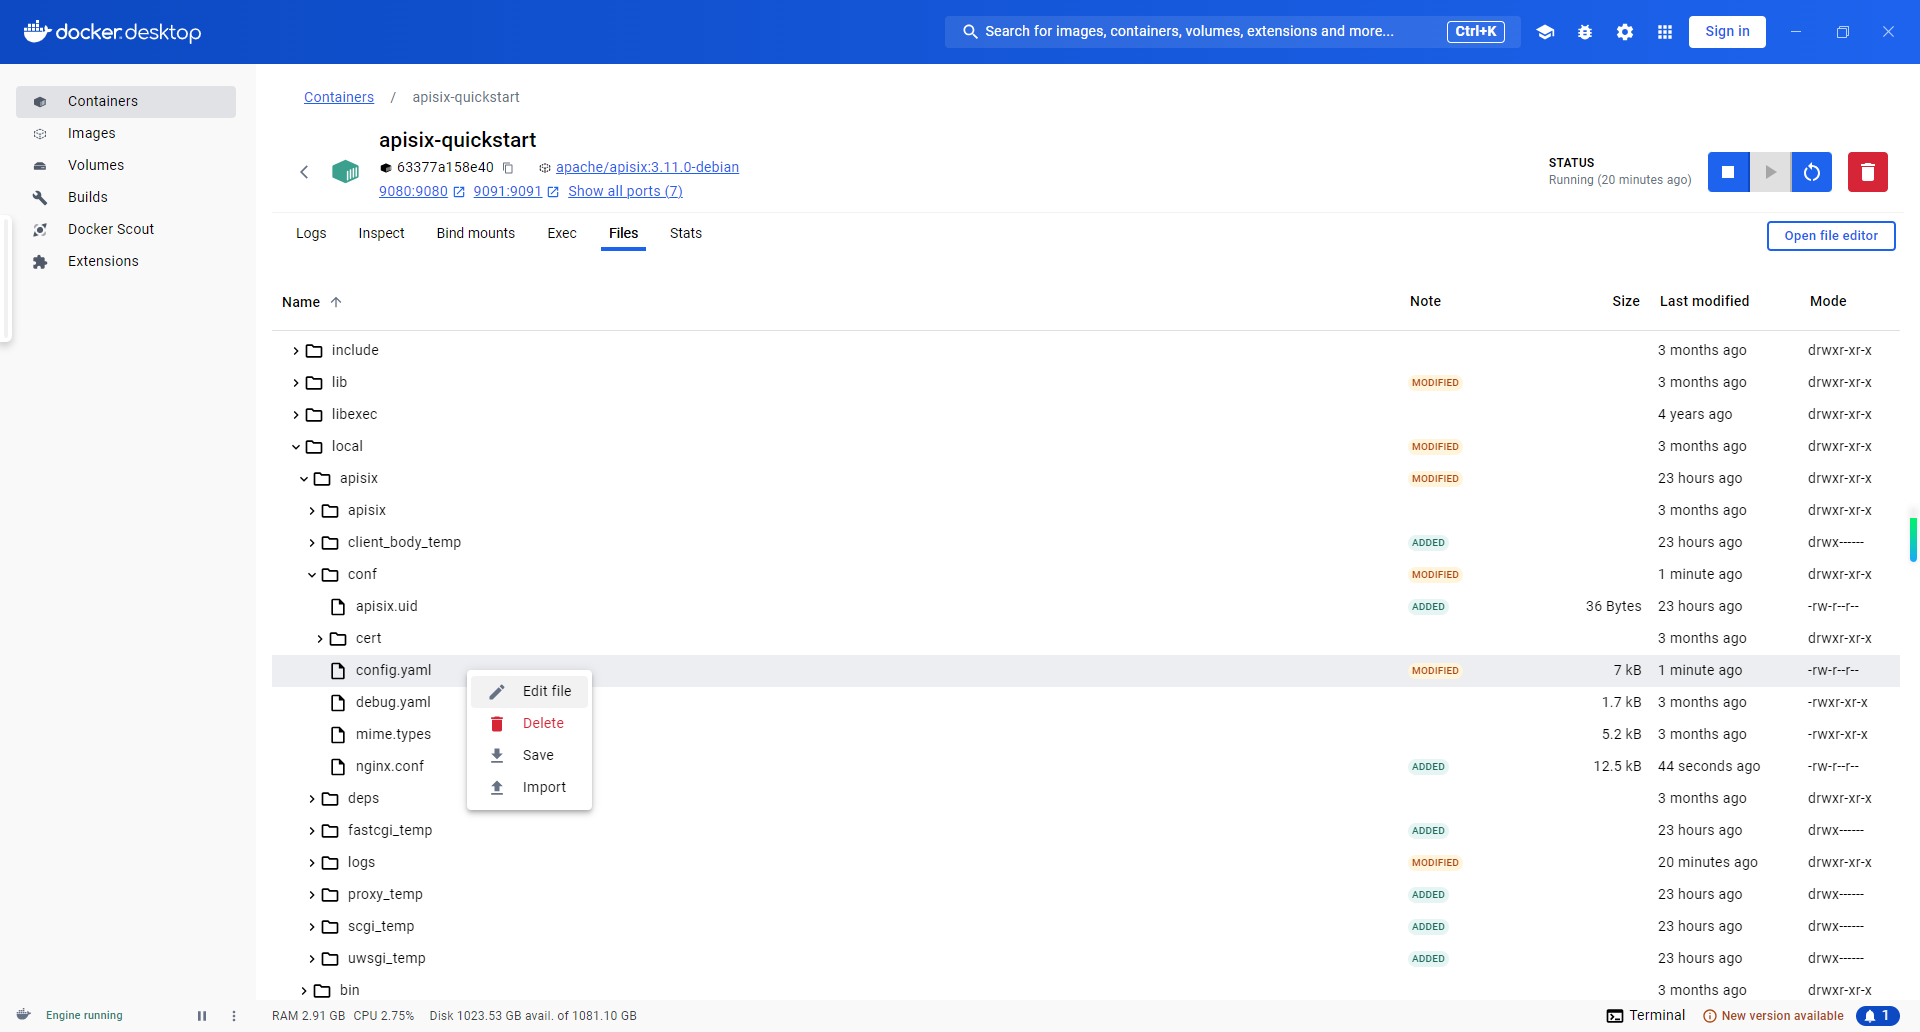Collapse the conf folder
This screenshot has height=1032, width=1920.
tap(312, 575)
